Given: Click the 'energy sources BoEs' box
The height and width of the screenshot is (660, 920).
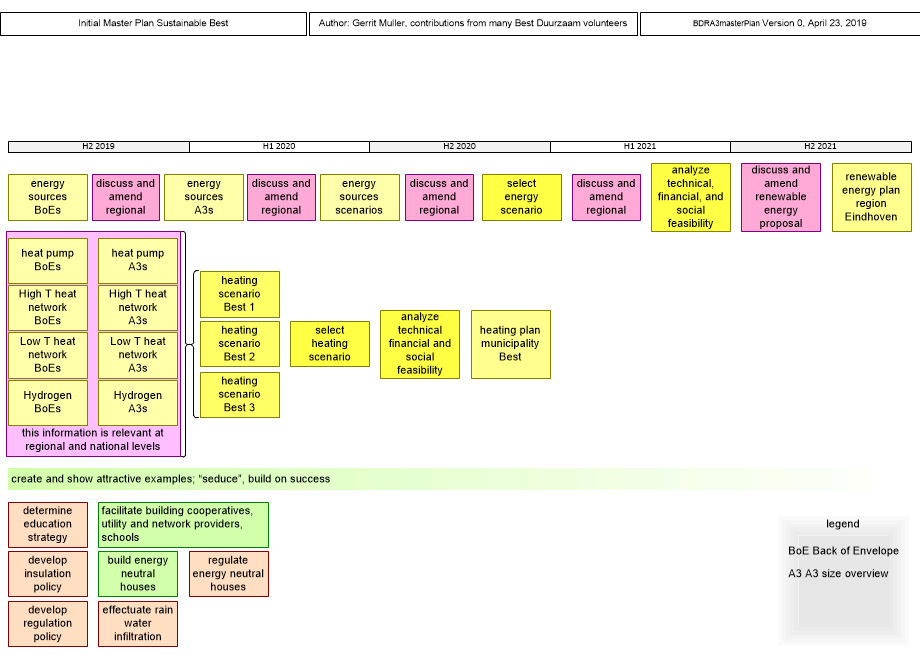Looking at the screenshot, I should (x=48, y=197).
